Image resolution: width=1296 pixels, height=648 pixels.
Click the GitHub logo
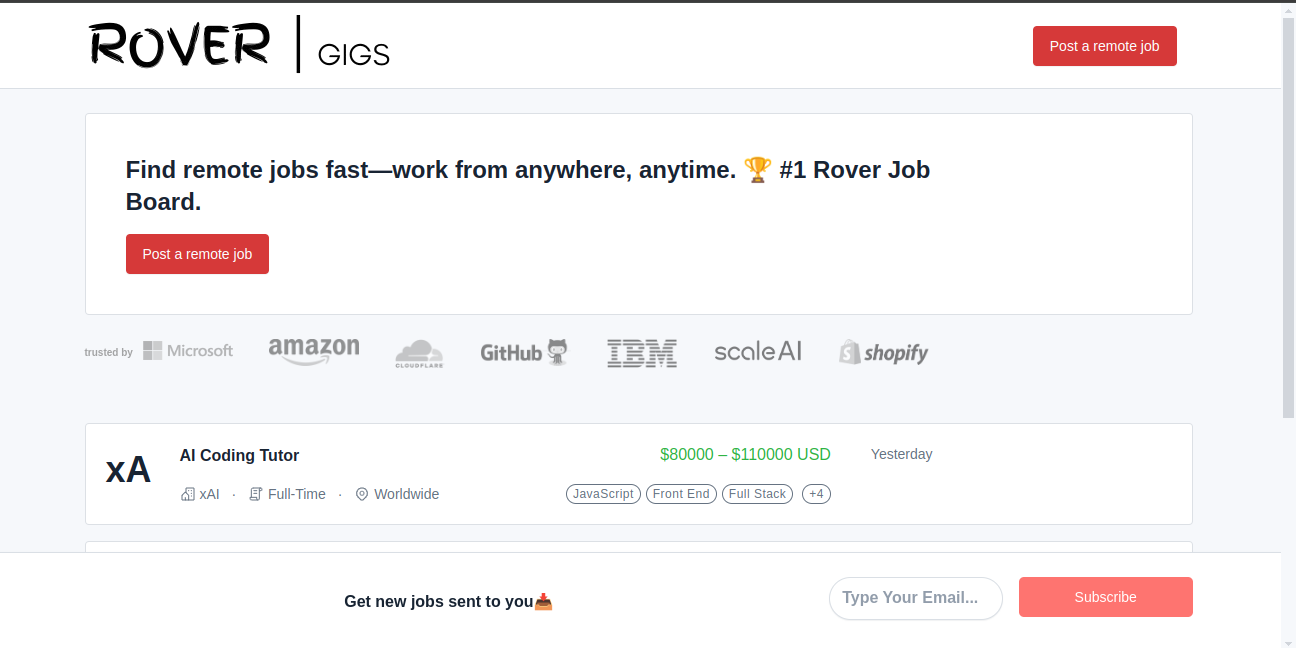click(x=524, y=352)
